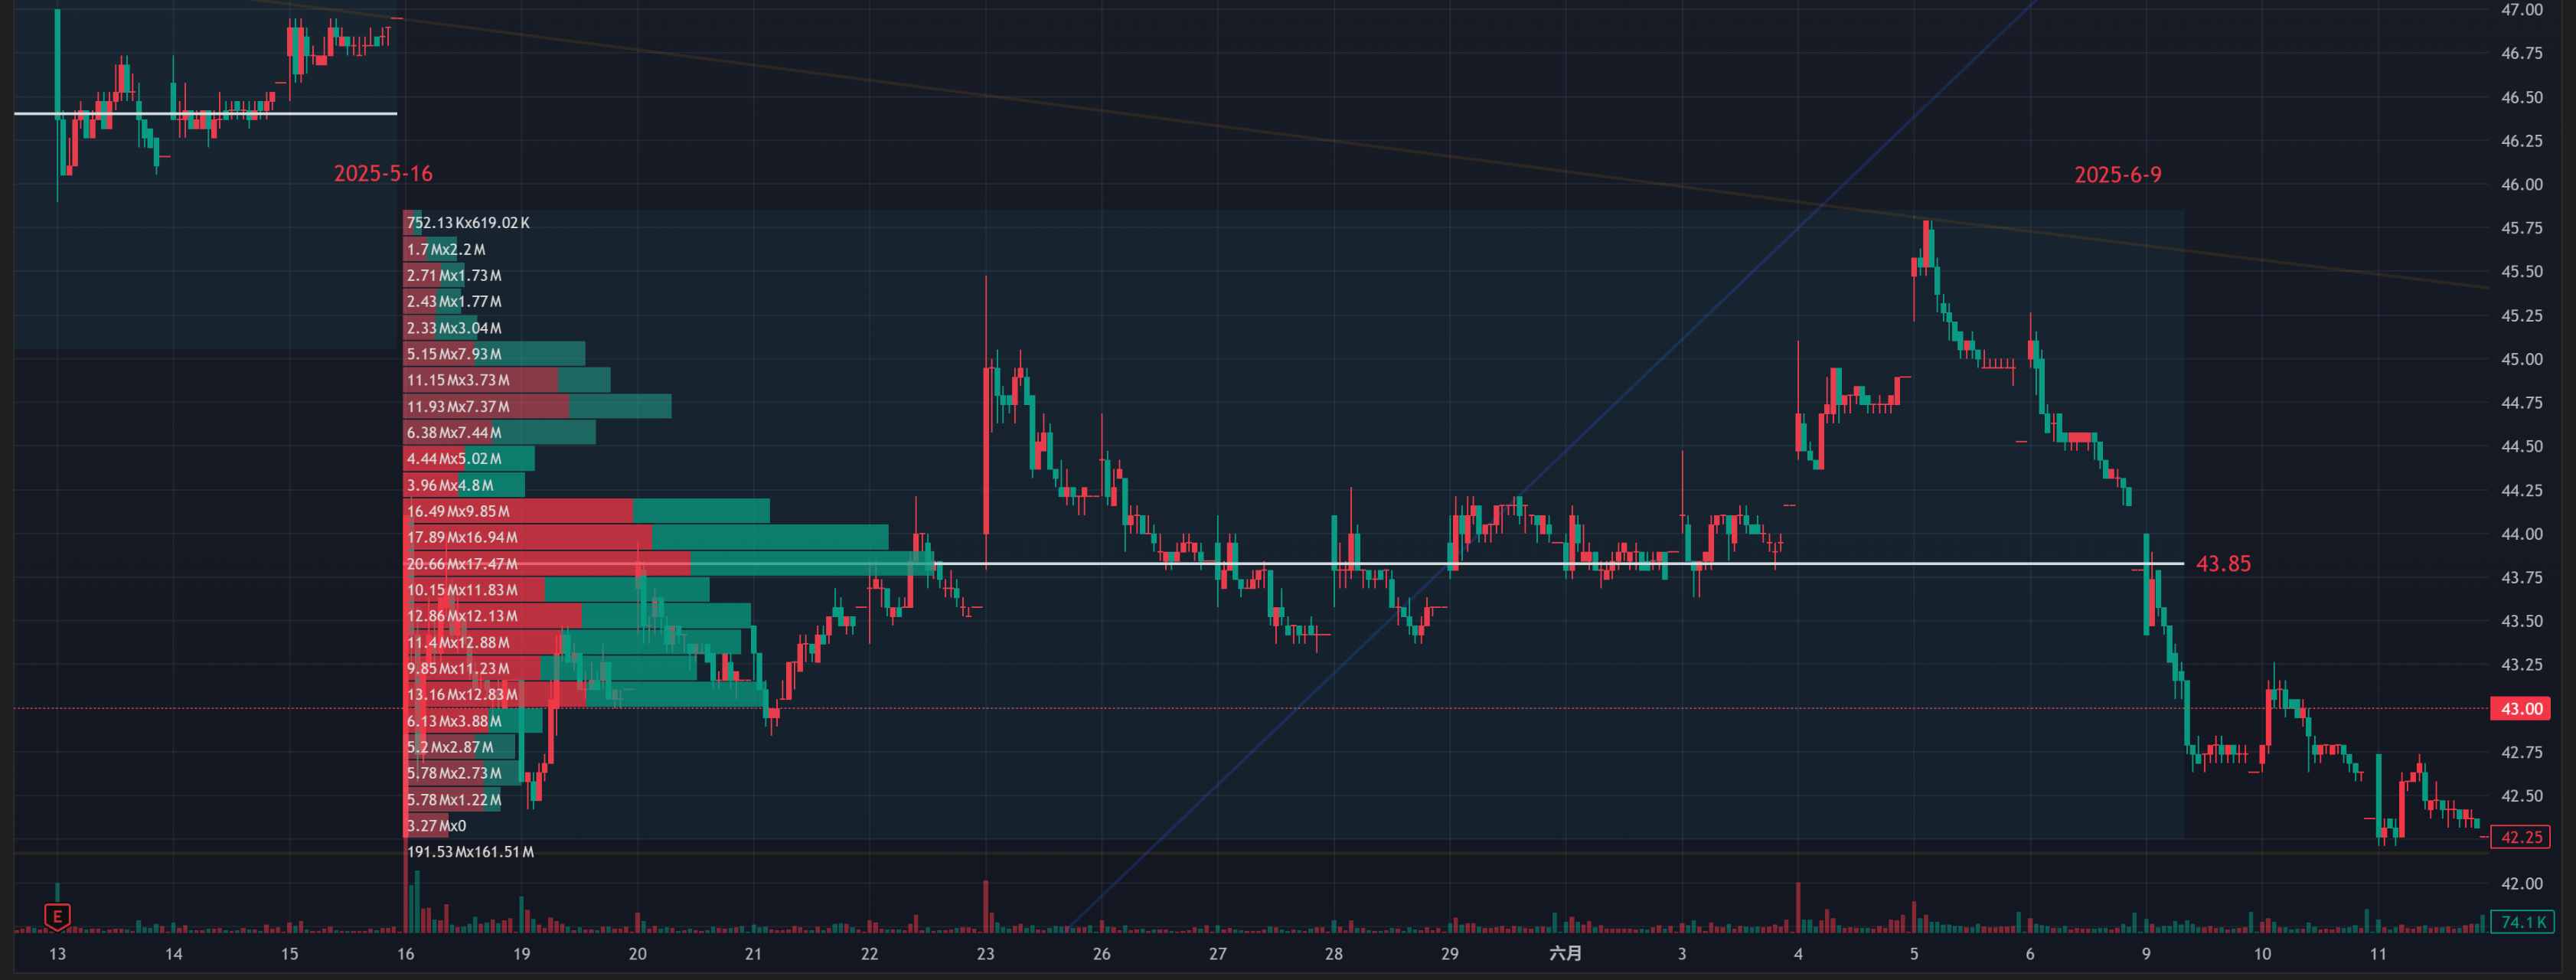The width and height of the screenshot is (2576, 980).
Task: Click date 23 on the time axis
Action: (x=985, y=954)
